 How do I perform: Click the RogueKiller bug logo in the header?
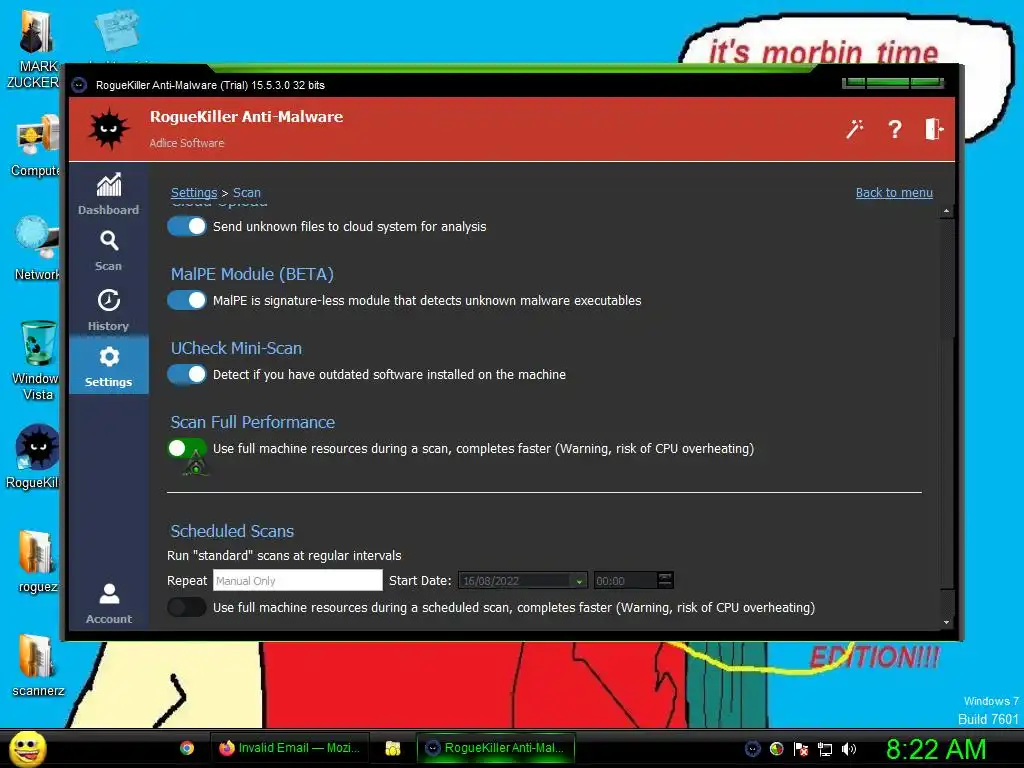(108, 129)
